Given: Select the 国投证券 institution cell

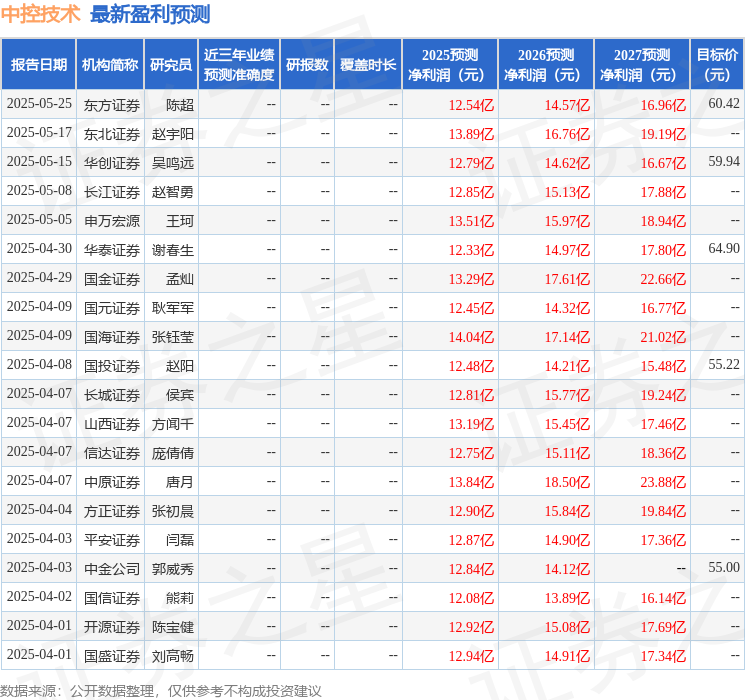Looking at the screenshot, I should pyautogui.click(x=112, y=366).
